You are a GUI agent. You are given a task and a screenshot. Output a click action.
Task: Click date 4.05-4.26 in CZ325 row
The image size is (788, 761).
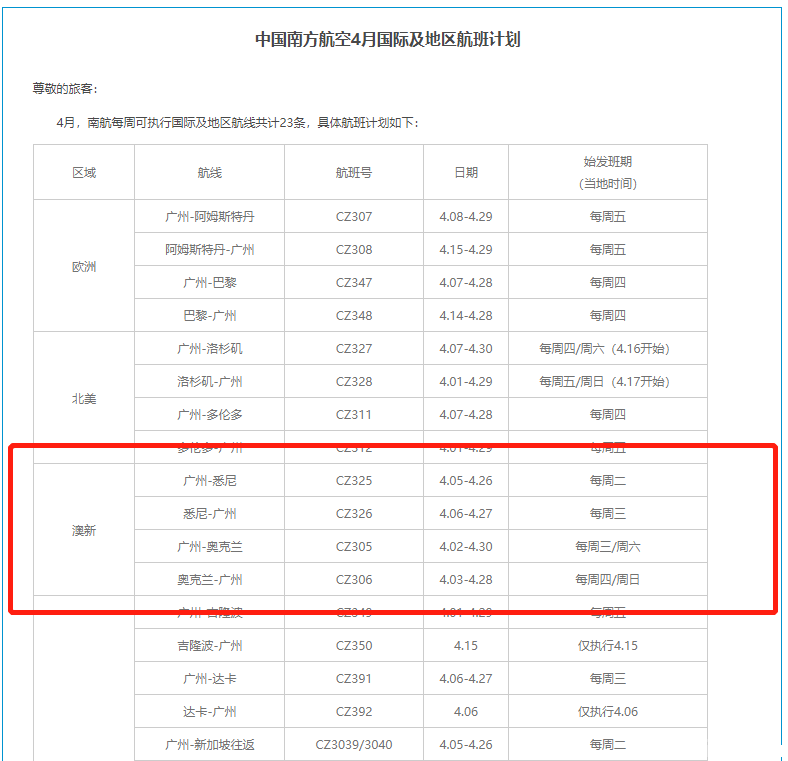point(466,481)
